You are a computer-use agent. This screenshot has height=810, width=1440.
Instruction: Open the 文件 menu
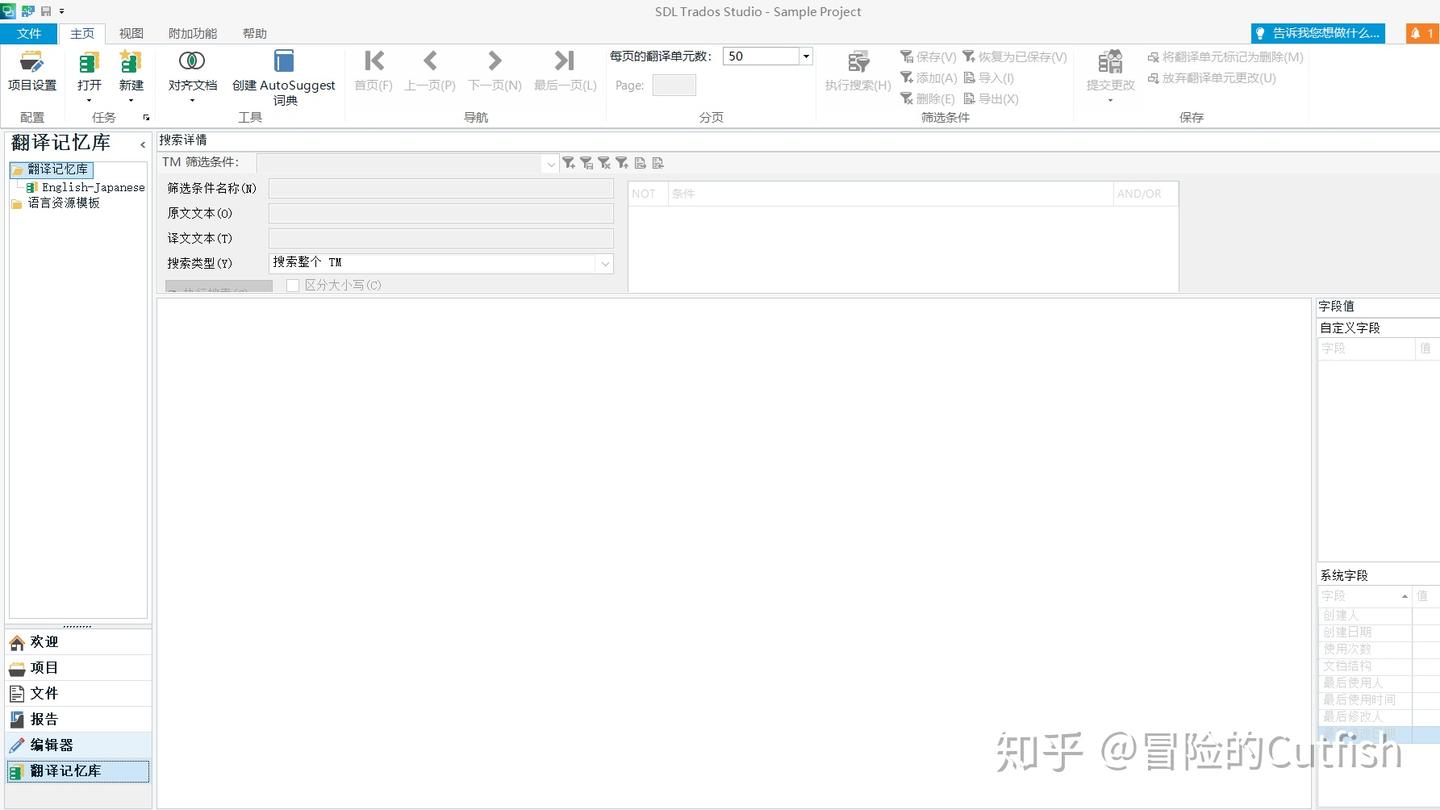[x=30, y=33]
